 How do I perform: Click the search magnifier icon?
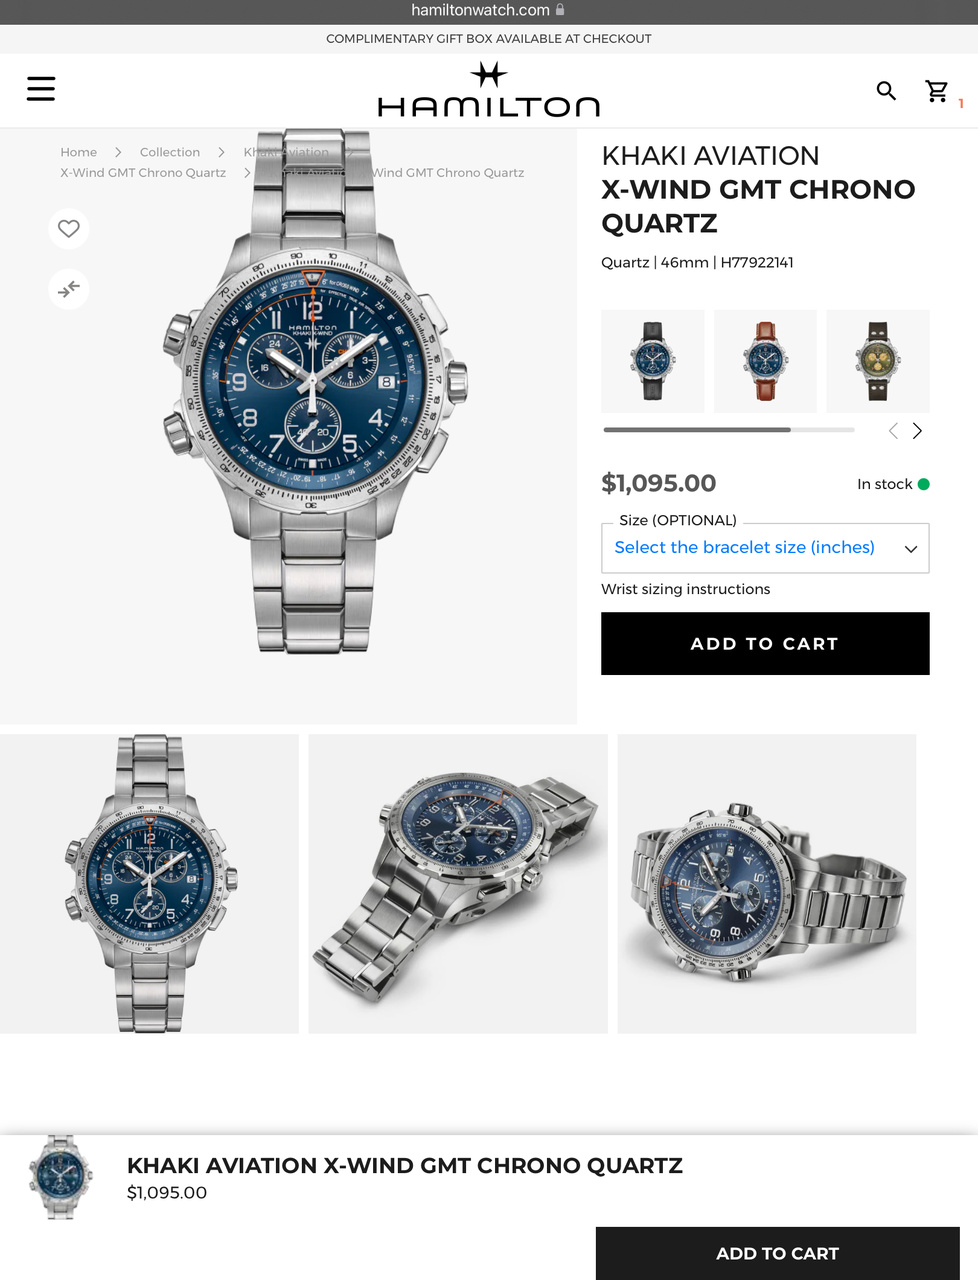886,91
